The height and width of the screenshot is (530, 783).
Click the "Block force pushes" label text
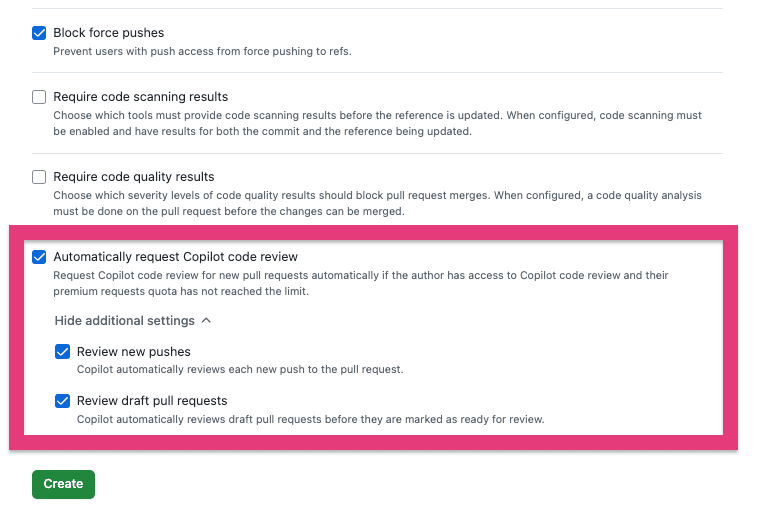(x=108, y=33)
